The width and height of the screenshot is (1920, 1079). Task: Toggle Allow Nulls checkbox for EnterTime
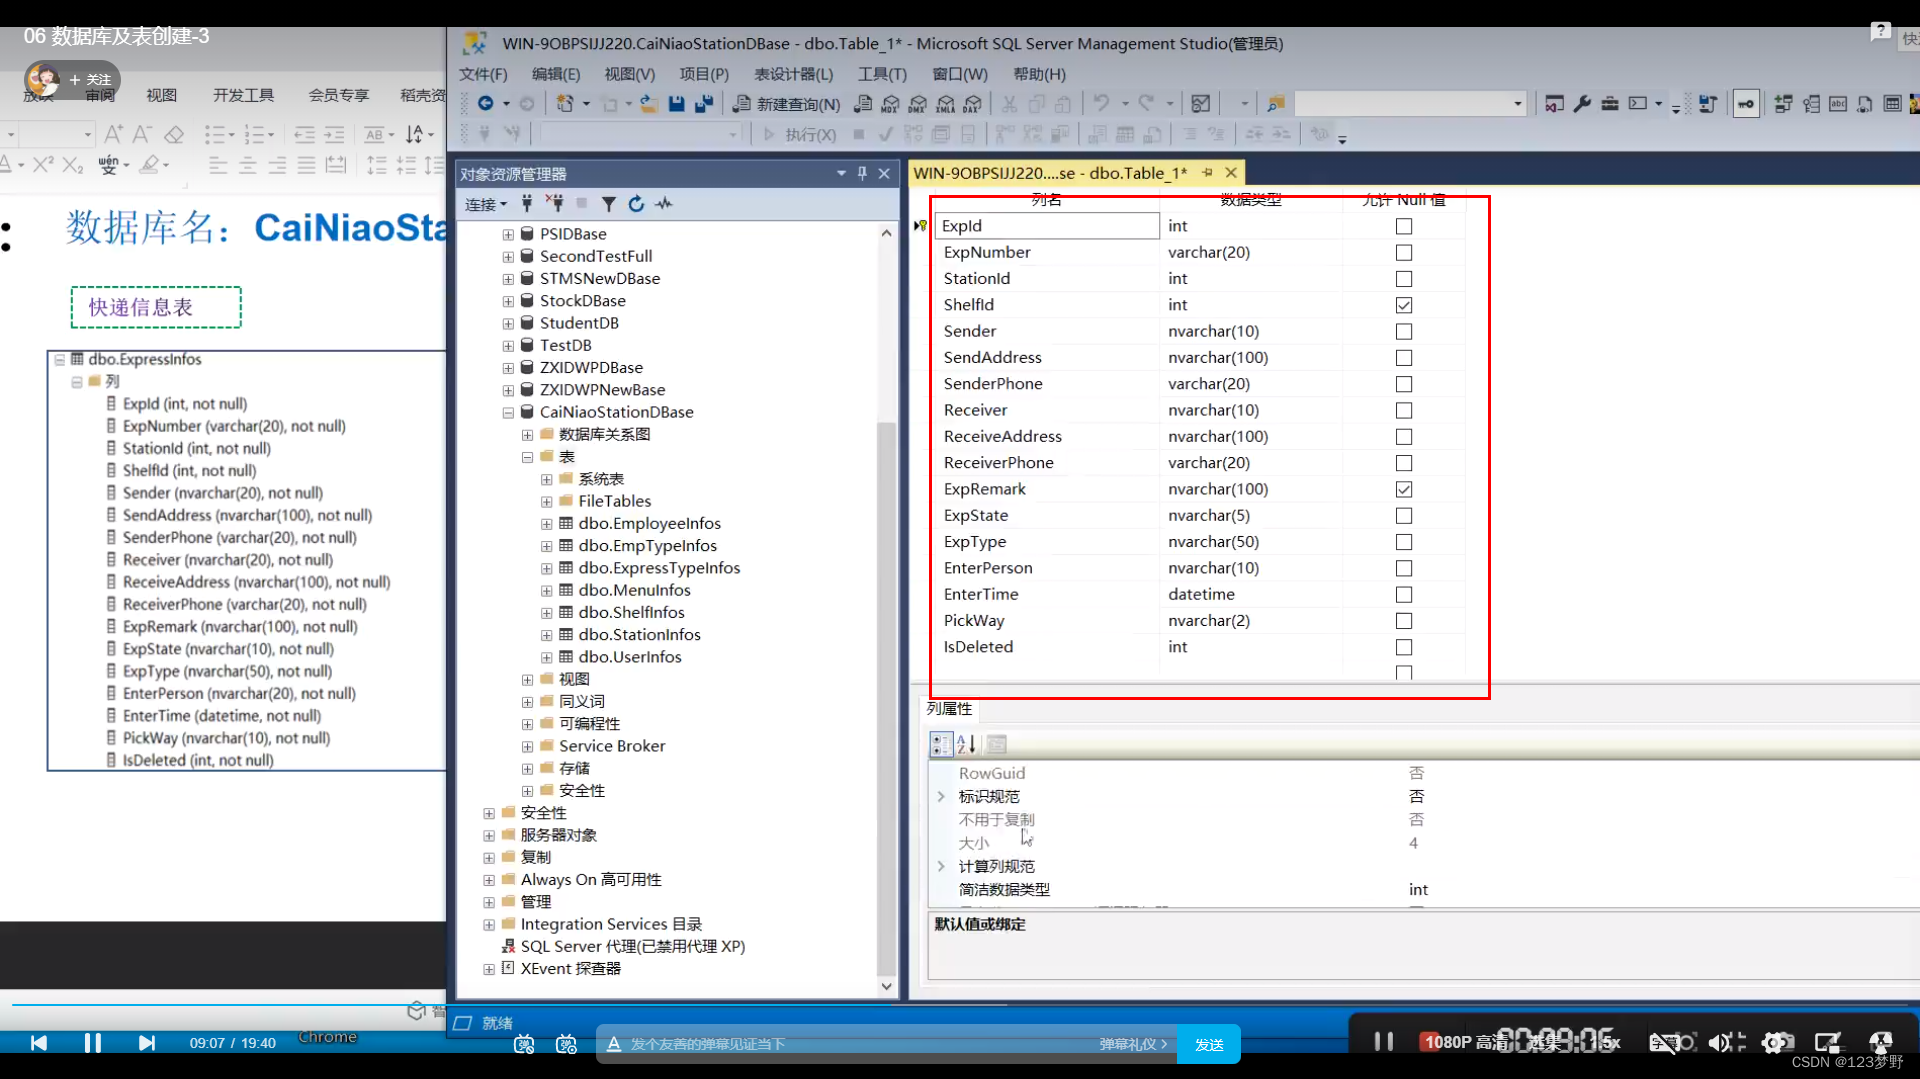[1404, 595]
